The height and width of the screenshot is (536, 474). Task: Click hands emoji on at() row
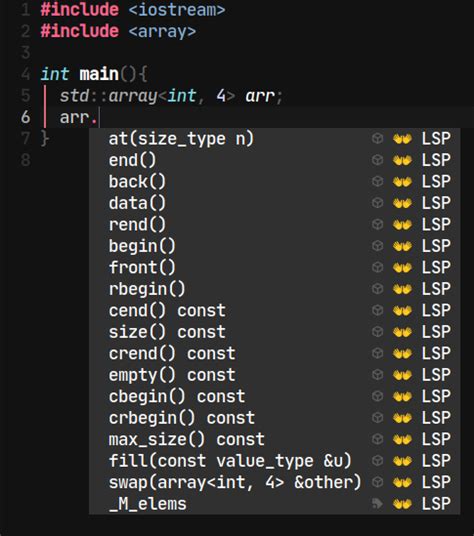coord(402,139)
